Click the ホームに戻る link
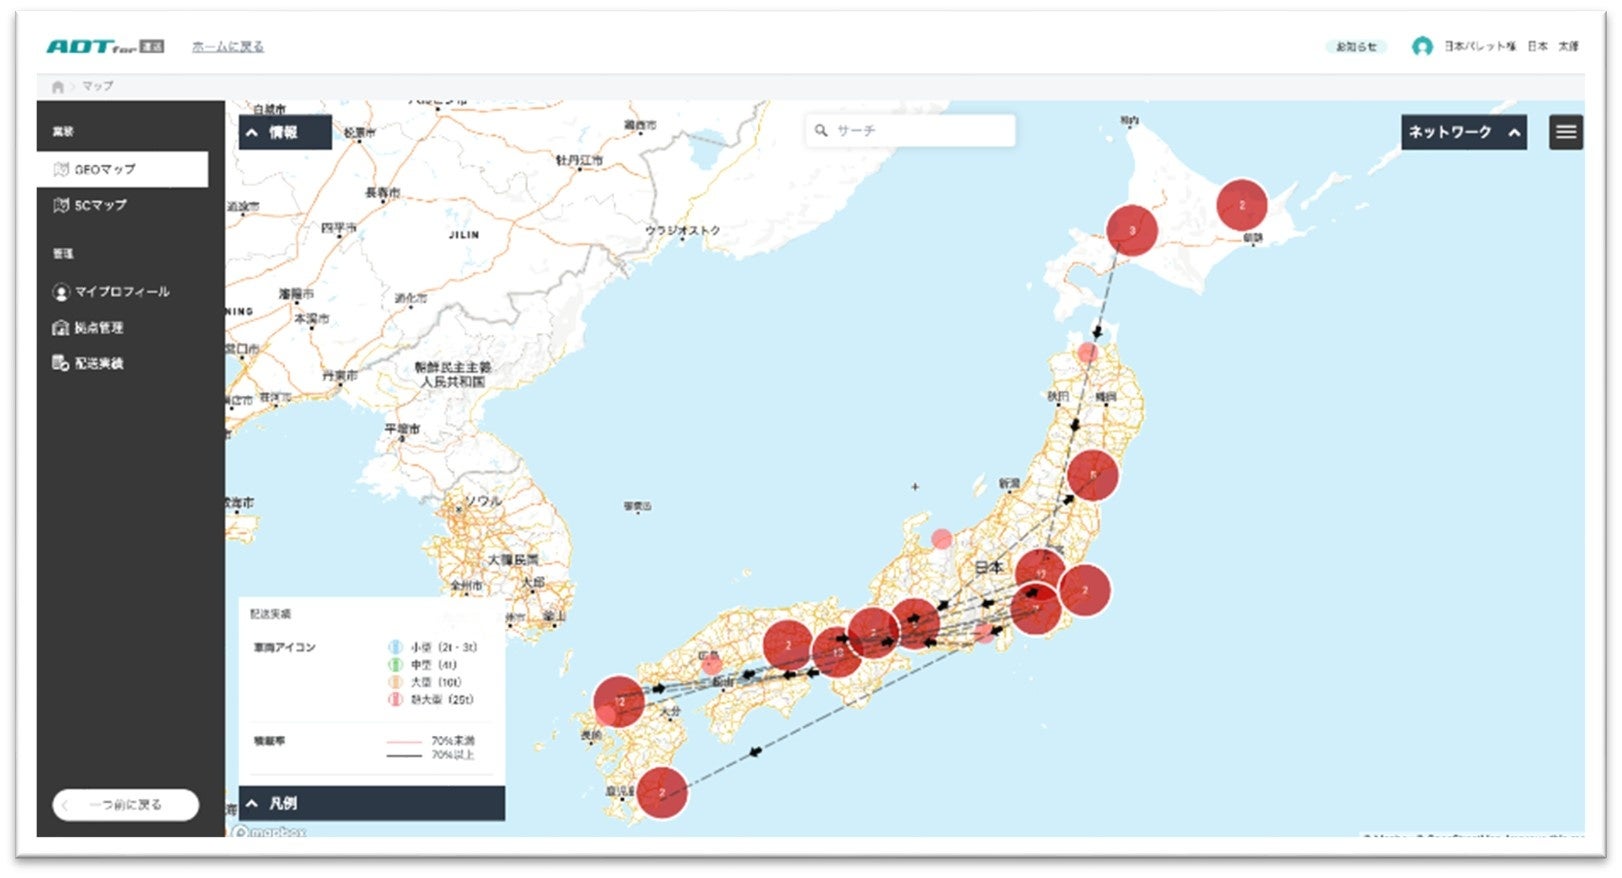This screenshot has width=1622, height=878. (x=228, y=47)
